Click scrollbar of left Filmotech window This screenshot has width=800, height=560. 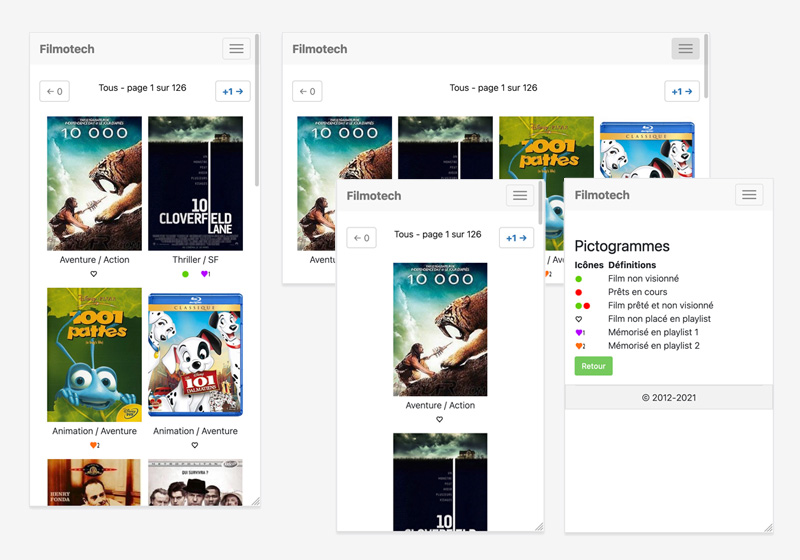tap(257, 110)
